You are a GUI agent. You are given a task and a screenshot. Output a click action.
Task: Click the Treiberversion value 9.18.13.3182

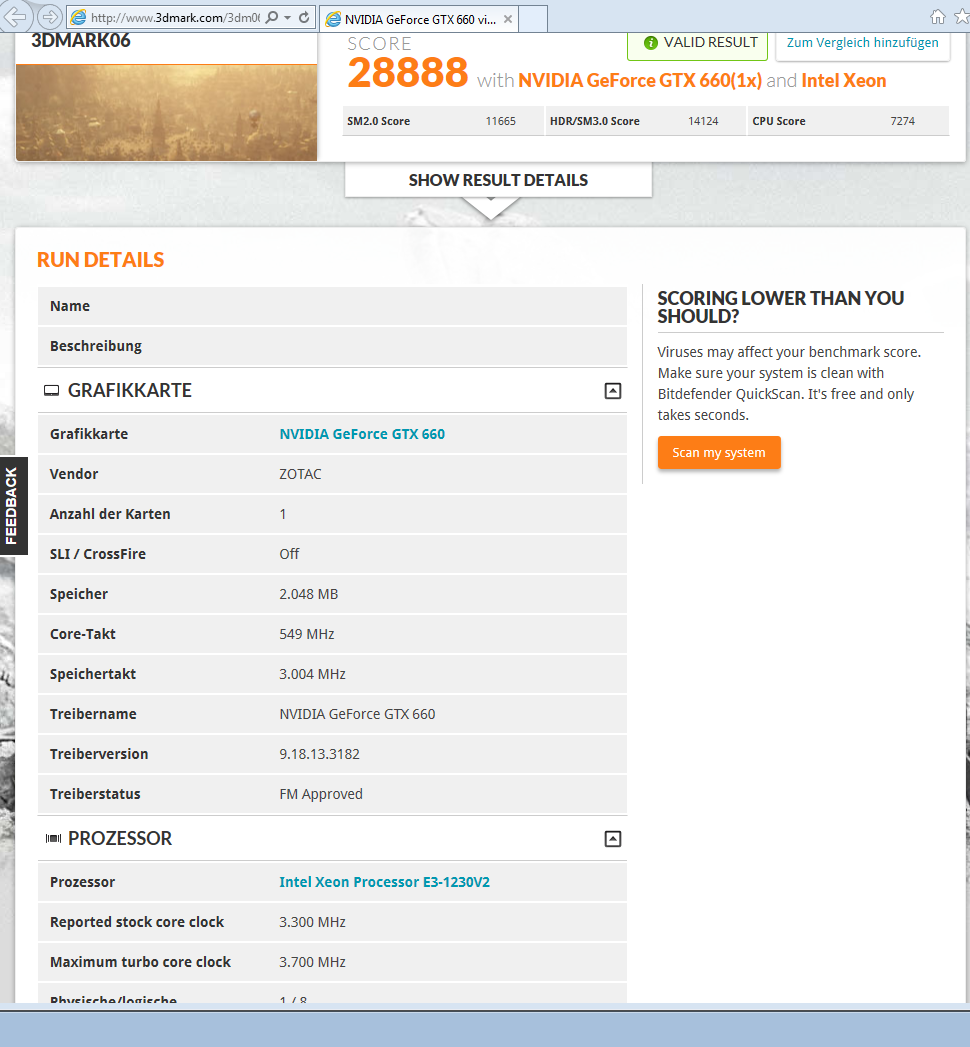tap(319, 755)
